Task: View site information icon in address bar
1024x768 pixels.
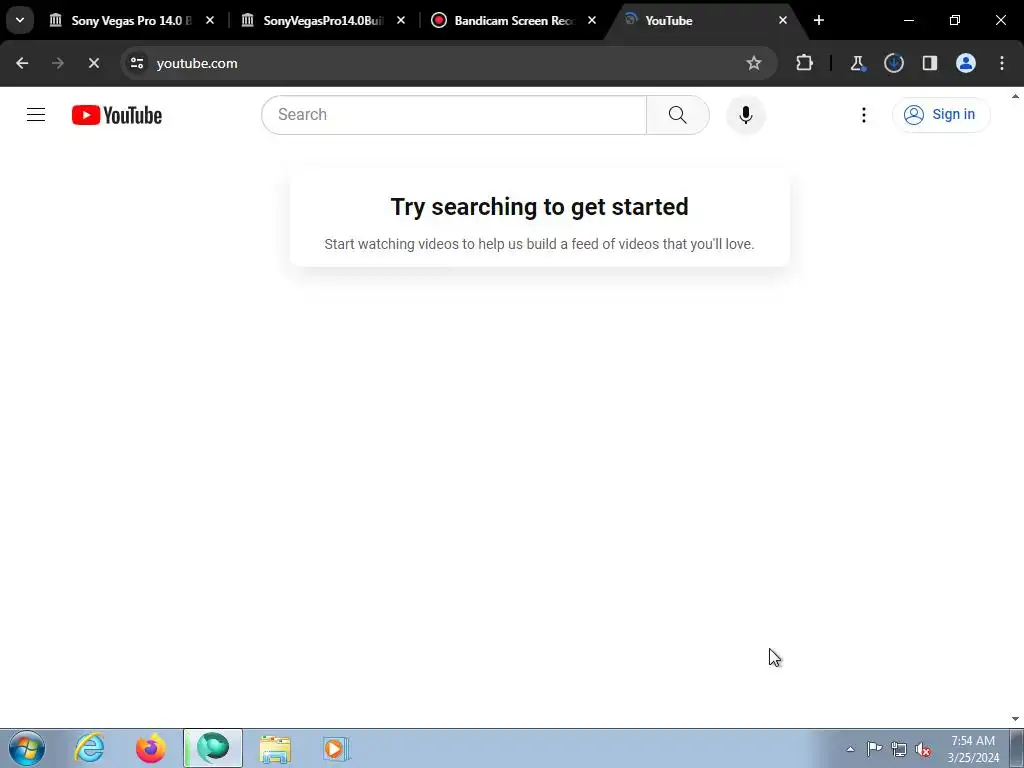Action: (x=136, y=63)
